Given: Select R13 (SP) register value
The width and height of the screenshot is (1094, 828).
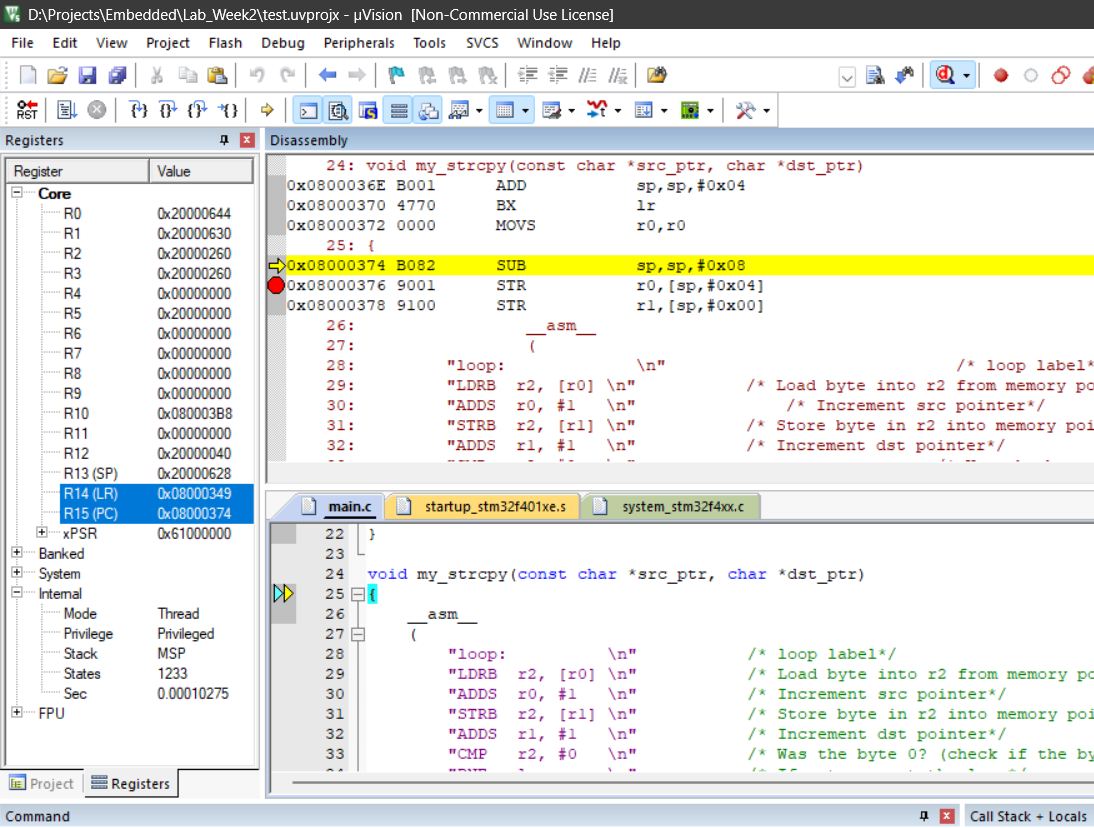Looking at the screenshot, I should pyautogui.click(x=194, y=473).
